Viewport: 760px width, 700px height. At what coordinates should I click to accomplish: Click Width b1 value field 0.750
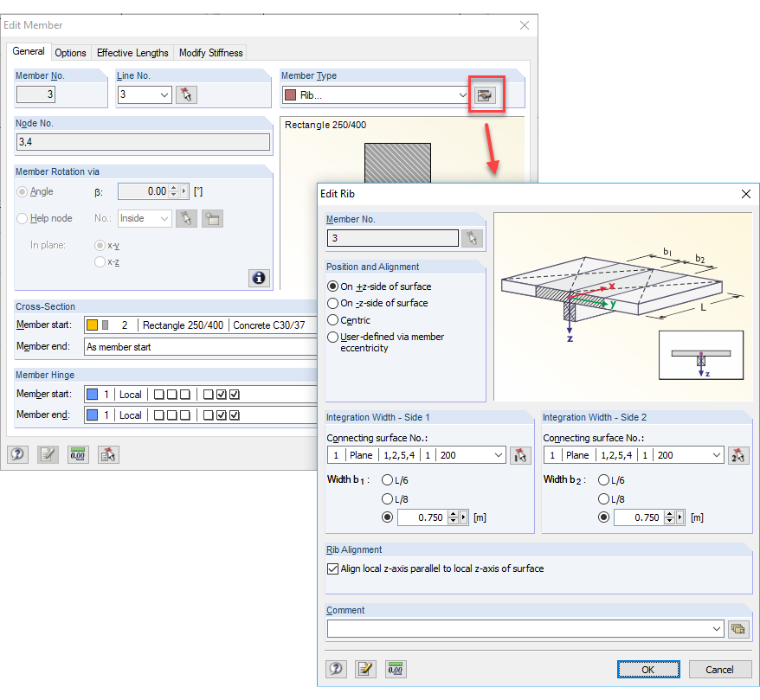coord(423,517)
